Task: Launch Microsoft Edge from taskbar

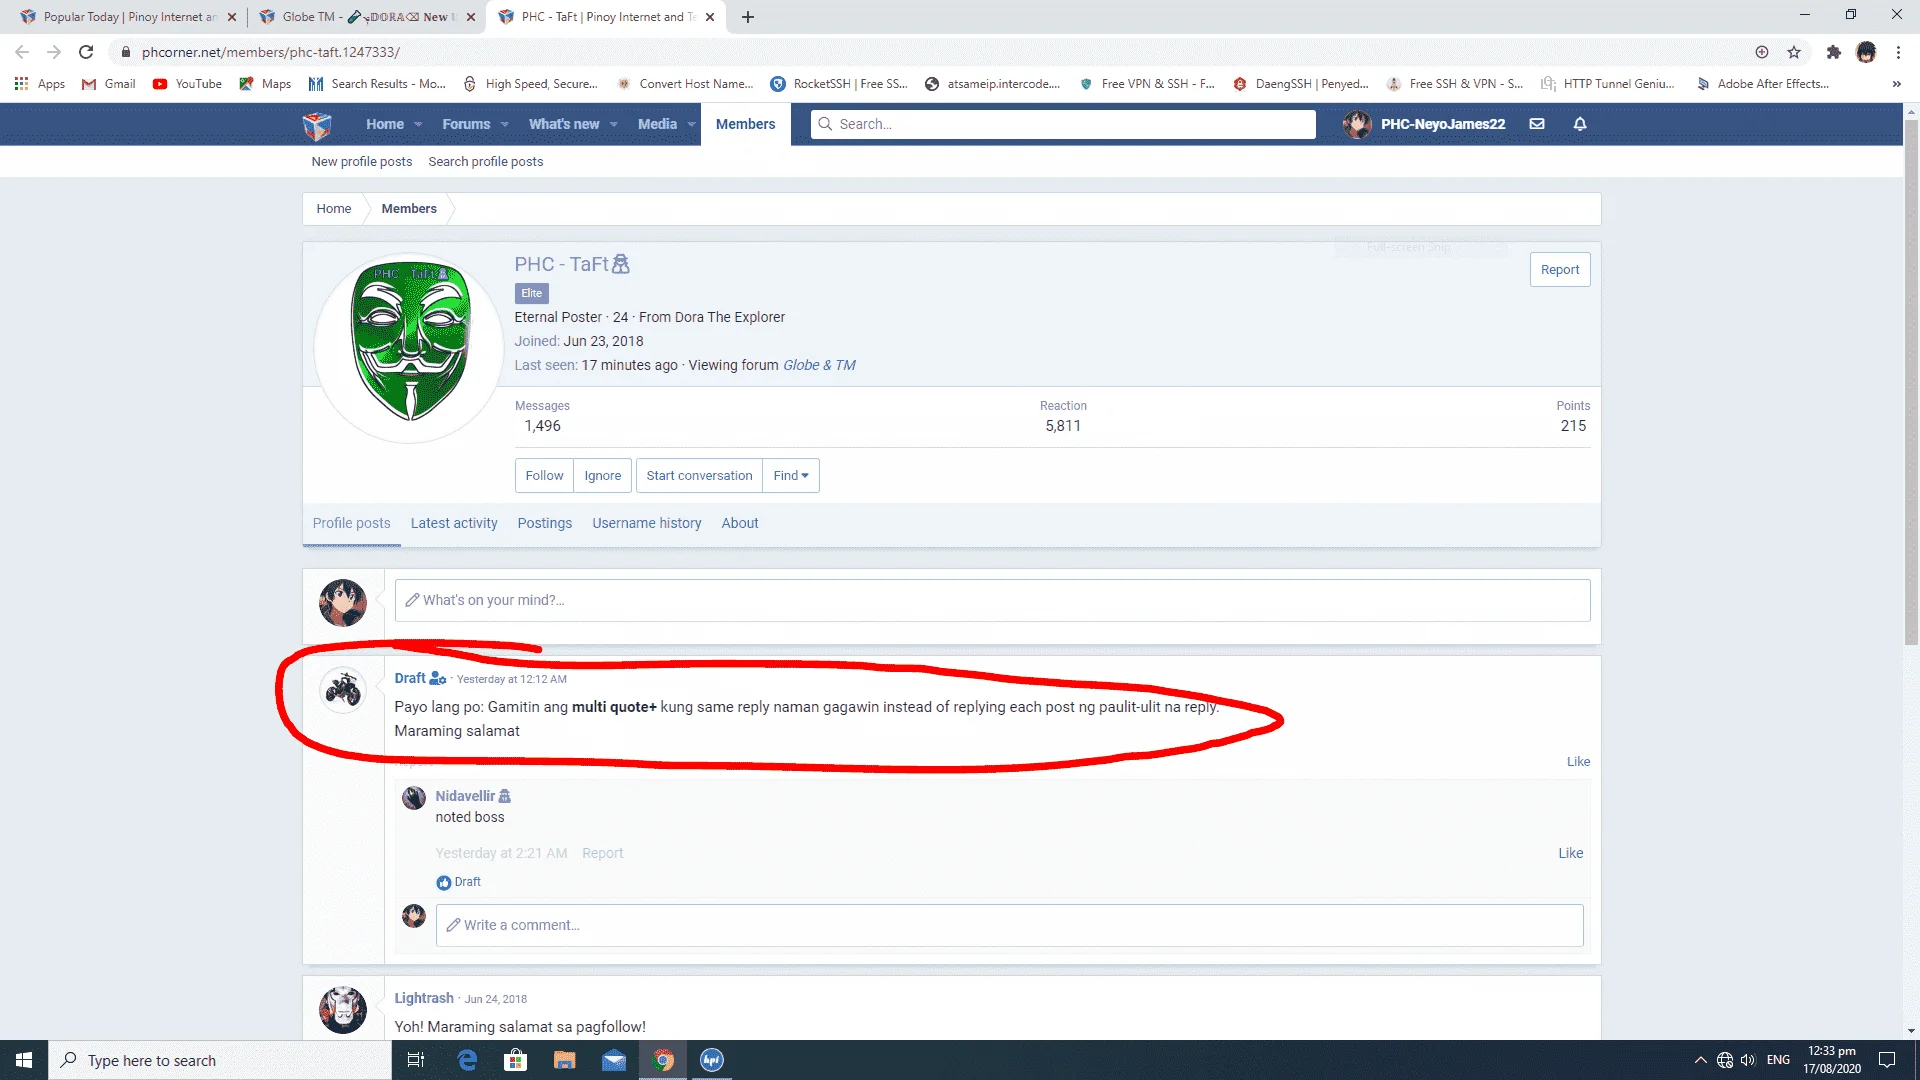Action: [467, 1060]
